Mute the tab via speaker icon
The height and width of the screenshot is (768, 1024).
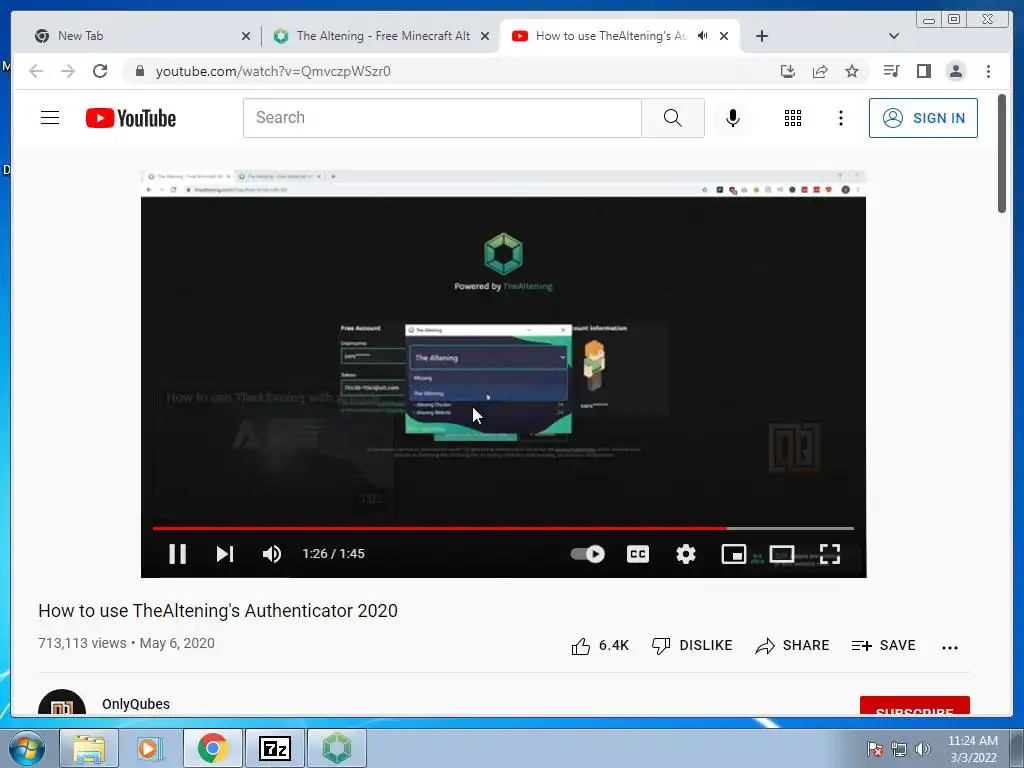(702, 36)
